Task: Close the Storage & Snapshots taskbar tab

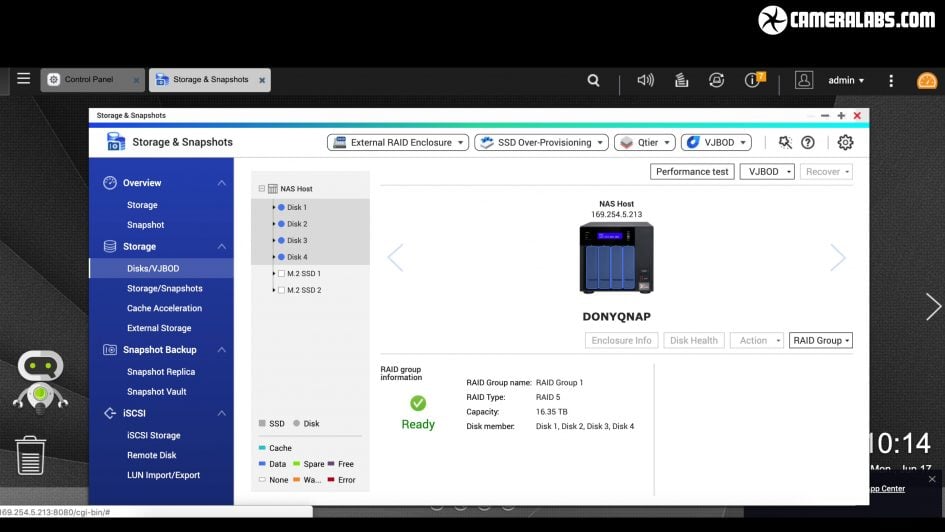Action: (262, 80)
